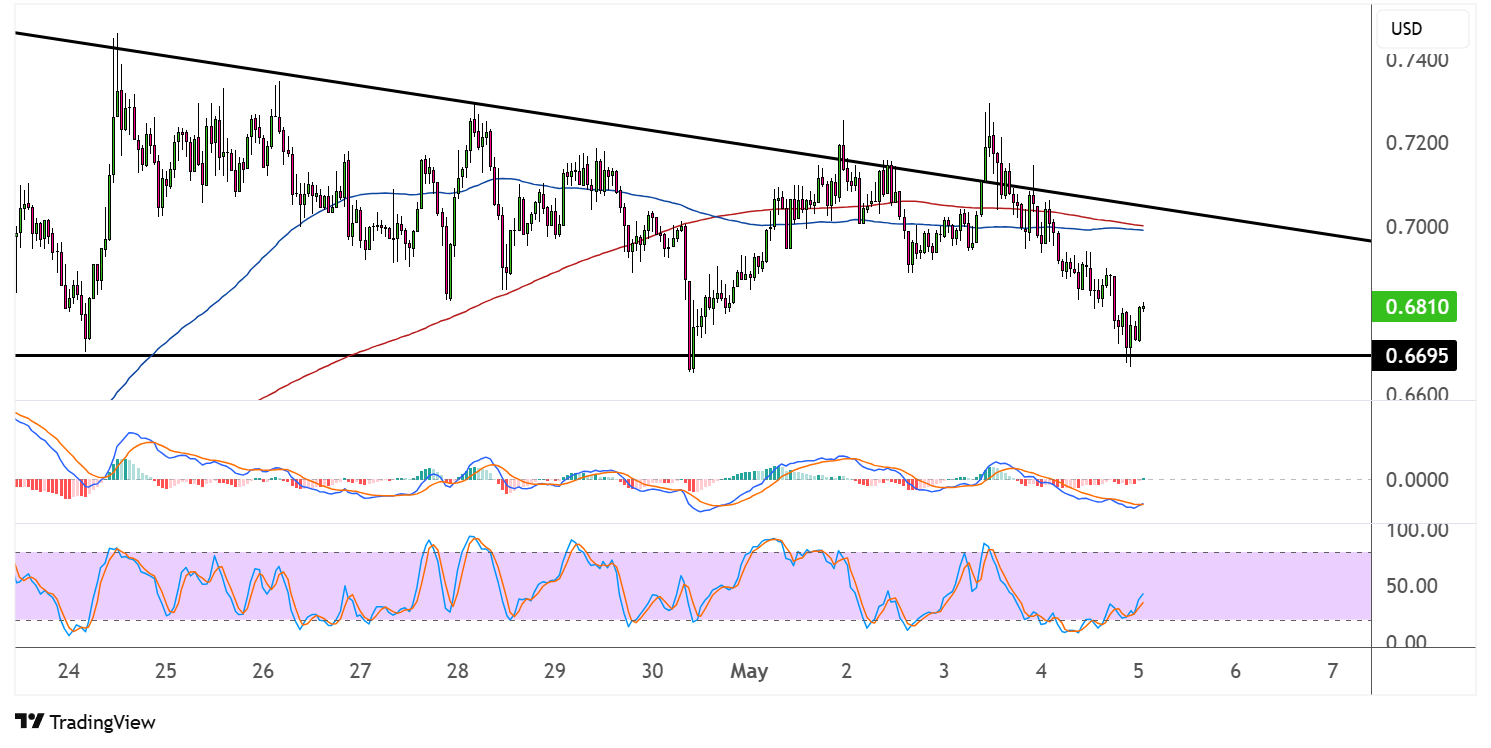The width and height of the screenshot is (1491, 748).
Task: Click date 24 on the time axis
Action: (x=69, y=672)
